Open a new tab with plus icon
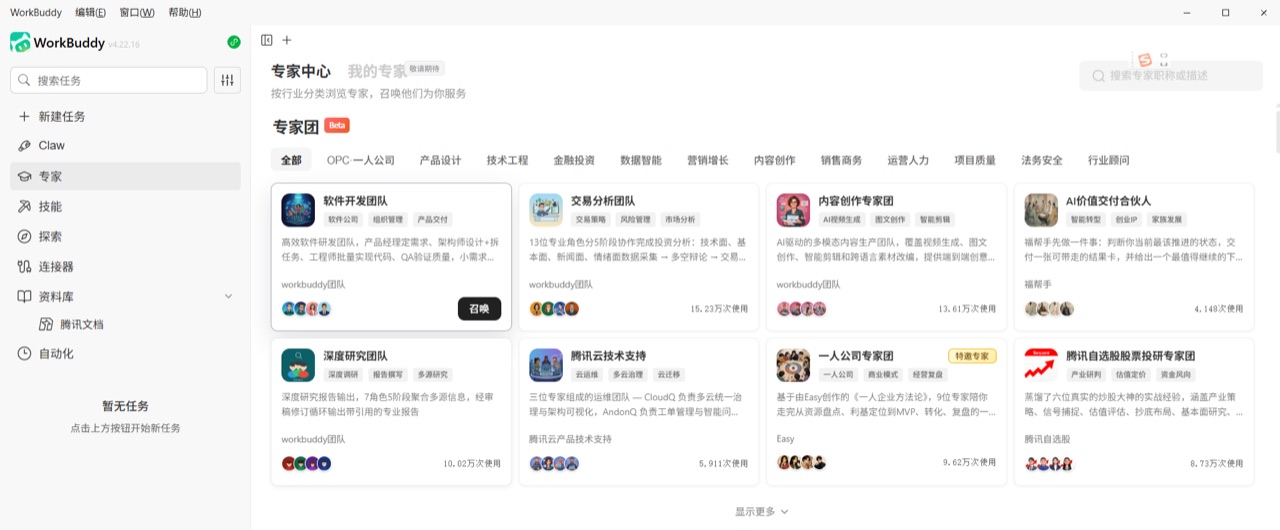This screenshot has width=1280, height=530. point(287,40)
